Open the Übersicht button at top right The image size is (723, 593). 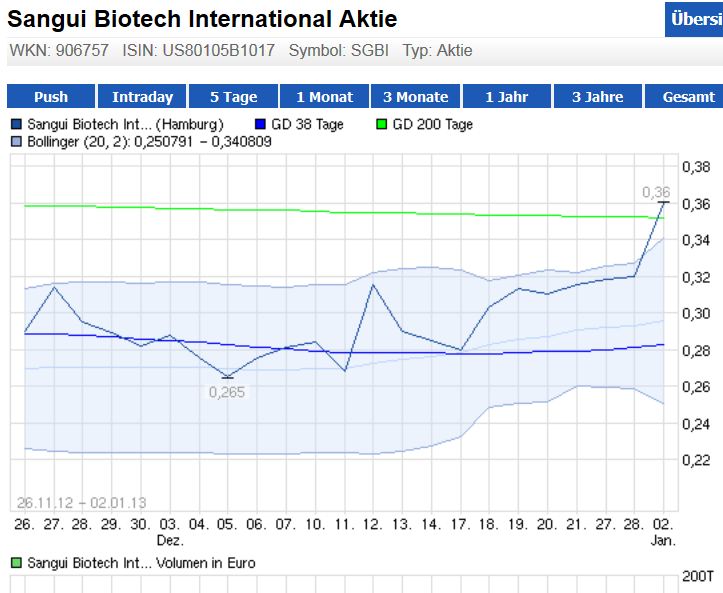click(x=694, y=20)
